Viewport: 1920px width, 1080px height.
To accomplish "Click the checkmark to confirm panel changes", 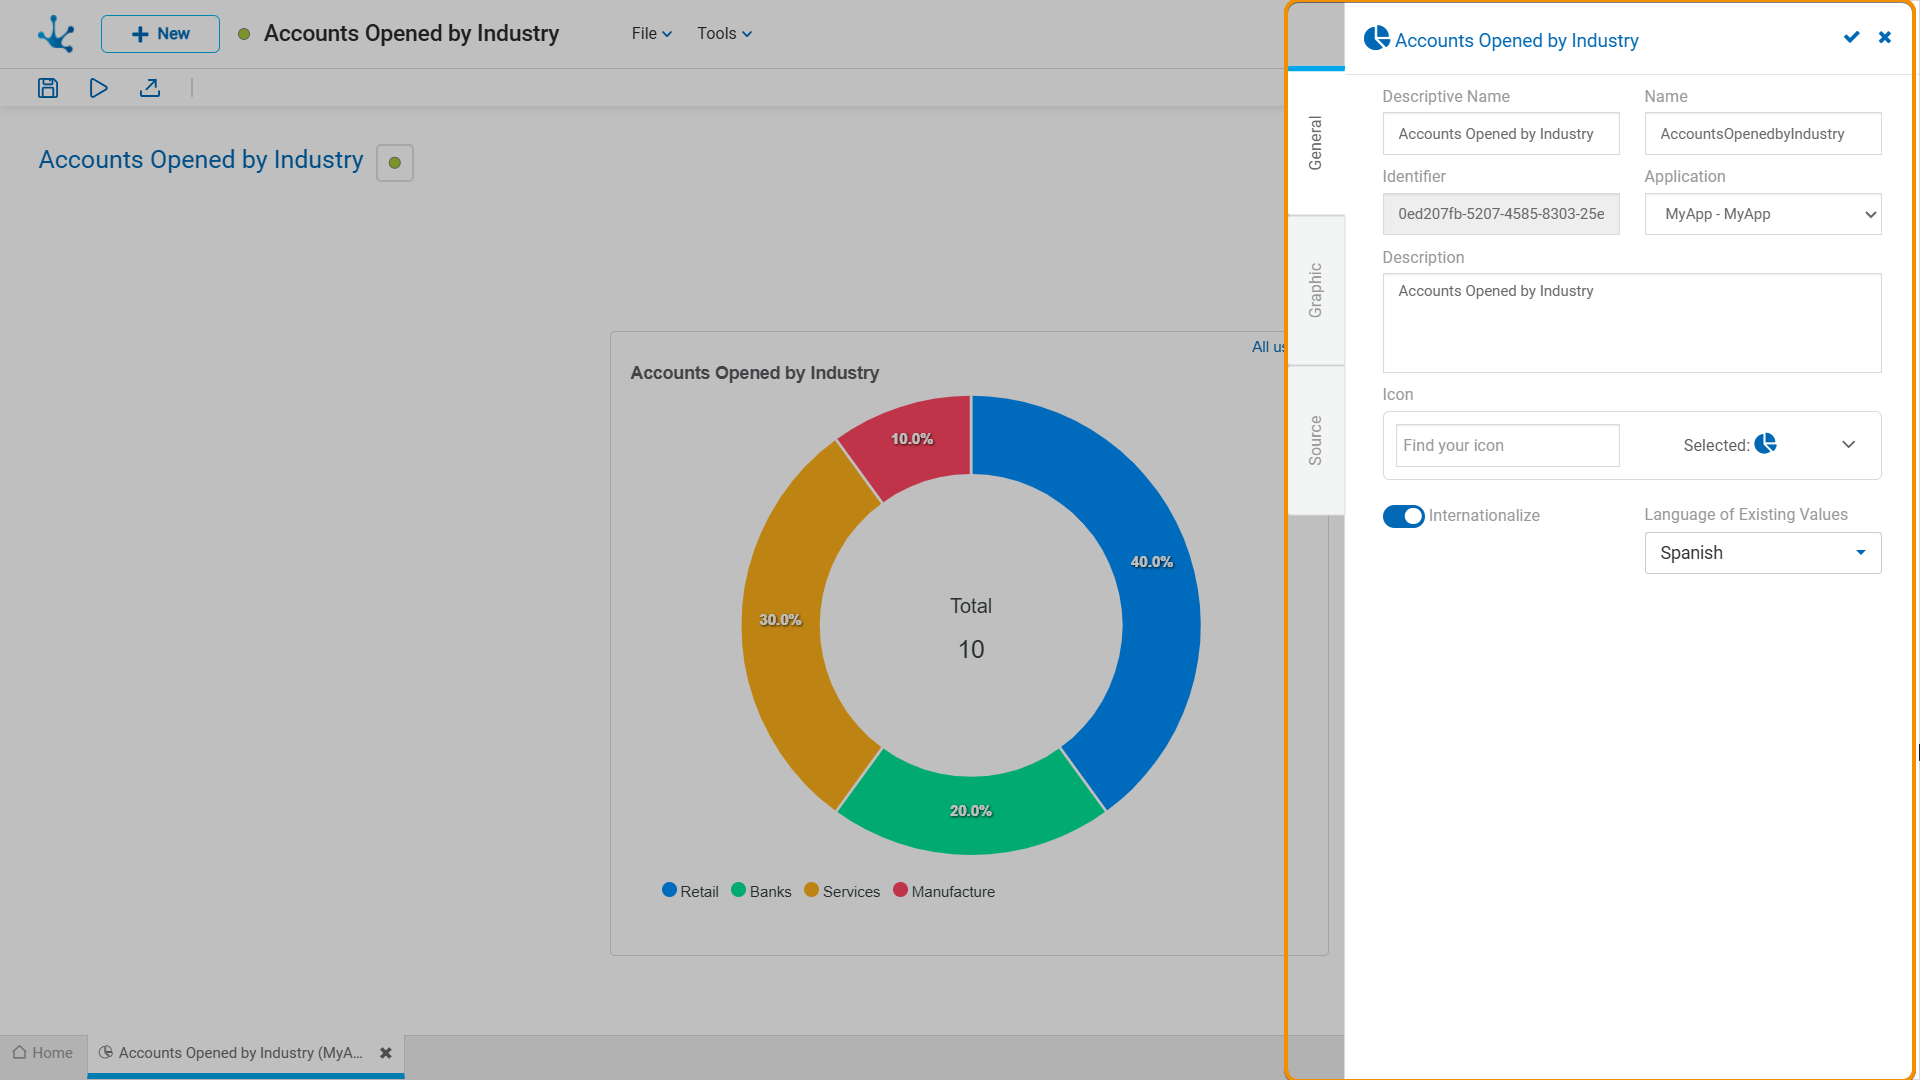I will (x=1851, y=37).
